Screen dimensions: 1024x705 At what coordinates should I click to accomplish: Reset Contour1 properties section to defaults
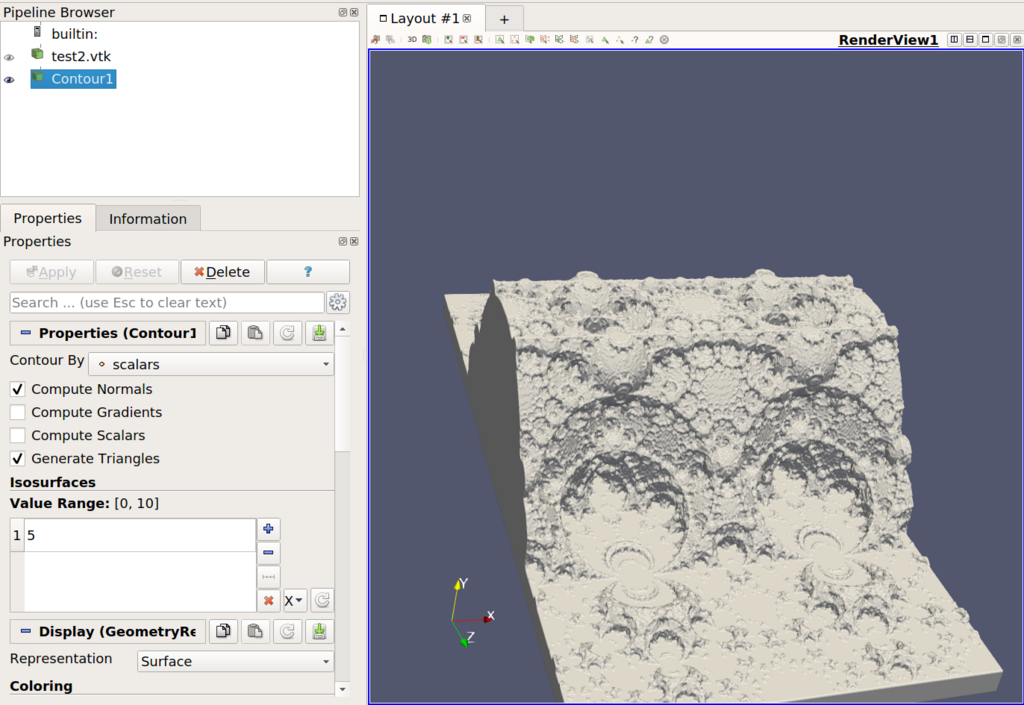click(x=287, y=333)
